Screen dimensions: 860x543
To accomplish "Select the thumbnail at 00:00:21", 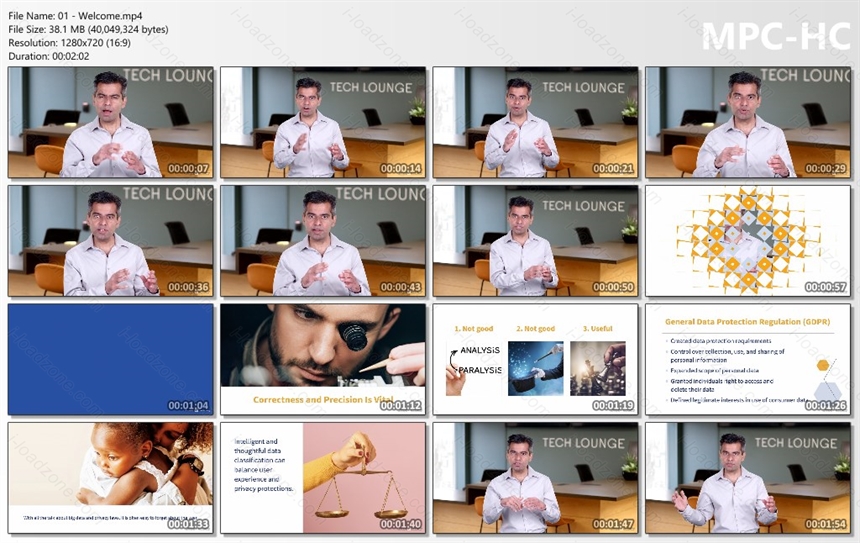I will click(535, 122).
